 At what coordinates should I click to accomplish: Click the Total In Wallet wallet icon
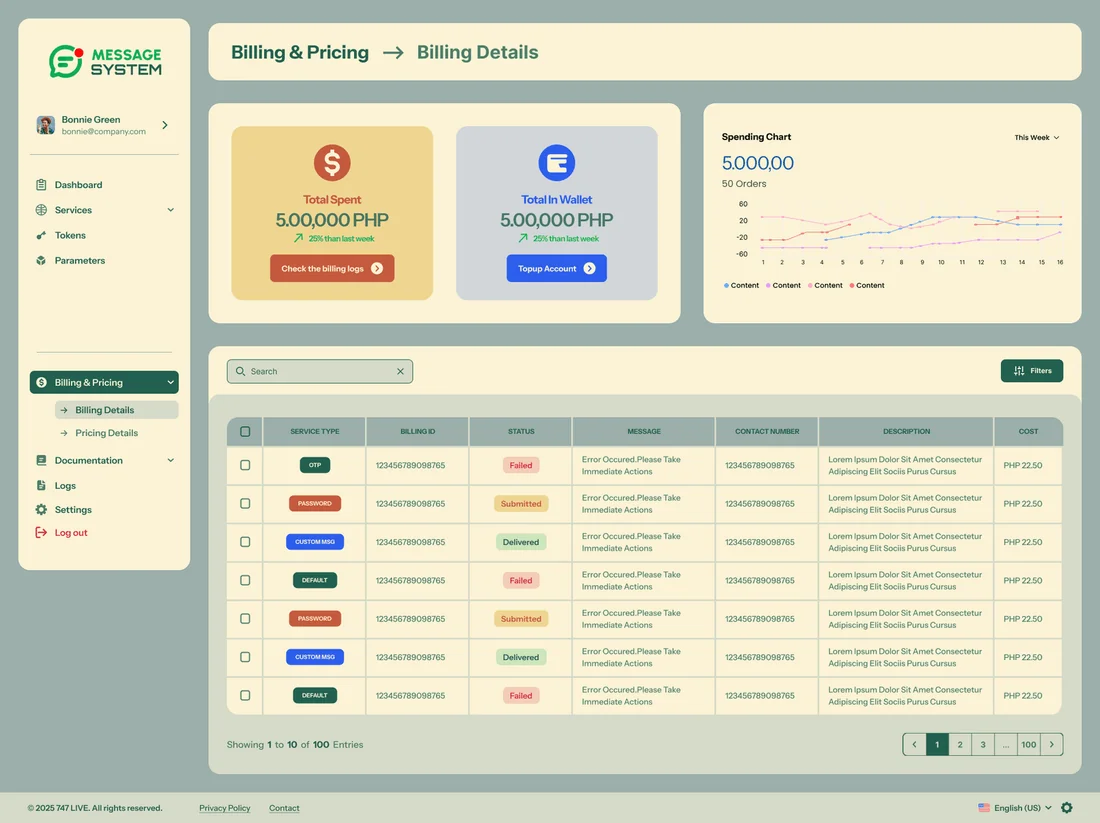coord(556,163)
